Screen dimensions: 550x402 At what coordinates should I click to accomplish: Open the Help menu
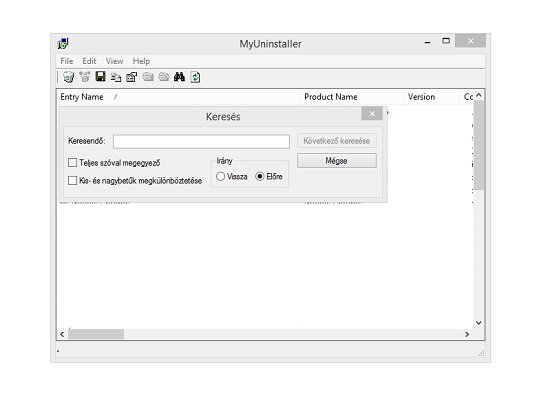point(141,61)
